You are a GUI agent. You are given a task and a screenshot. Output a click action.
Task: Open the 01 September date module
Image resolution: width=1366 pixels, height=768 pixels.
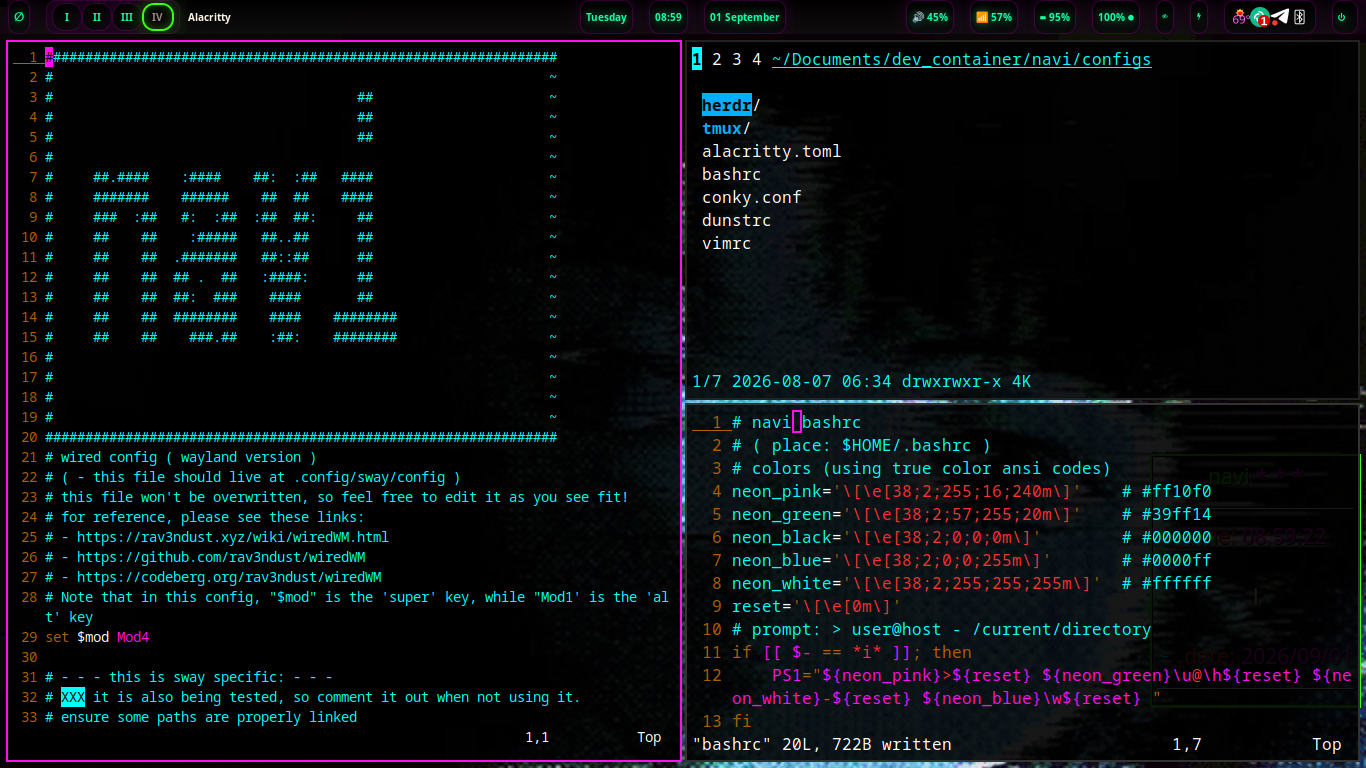[744, 17]
